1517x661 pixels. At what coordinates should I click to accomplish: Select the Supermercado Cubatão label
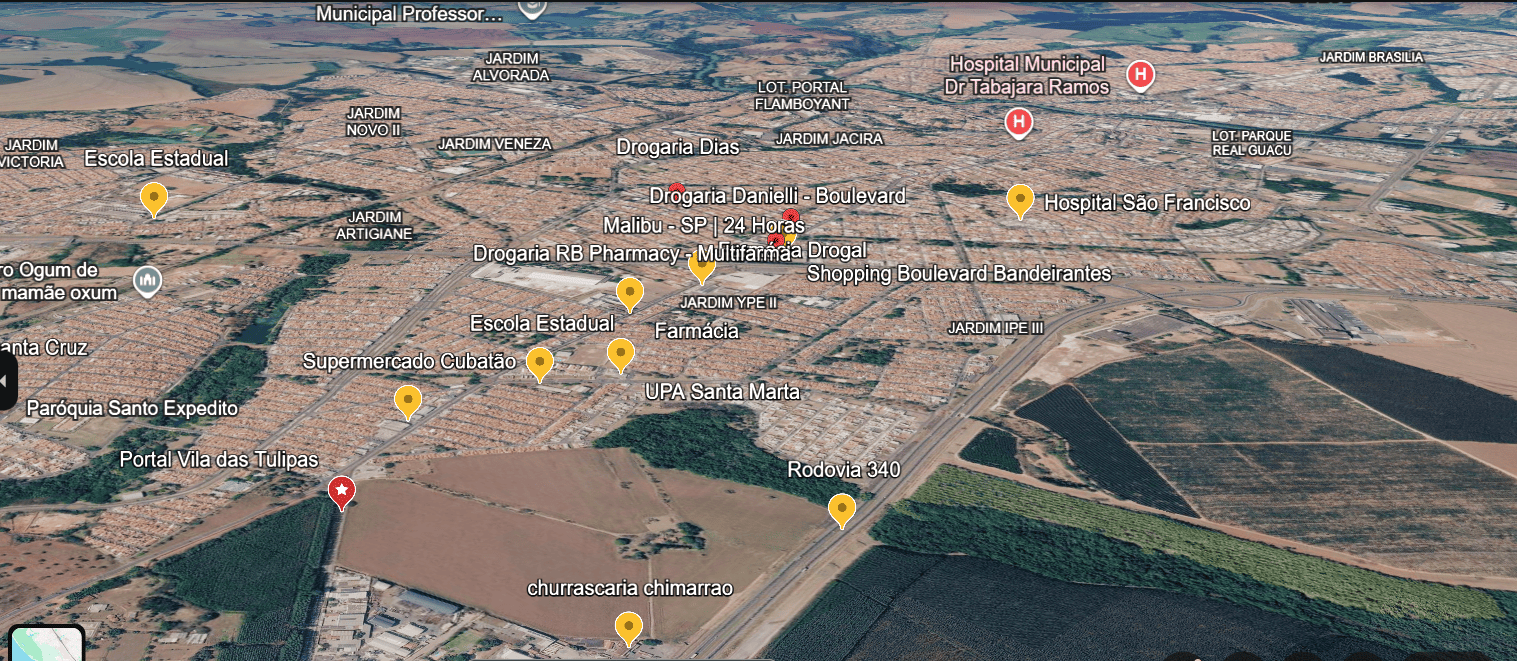pyautogui.click(x=409, y=361)
